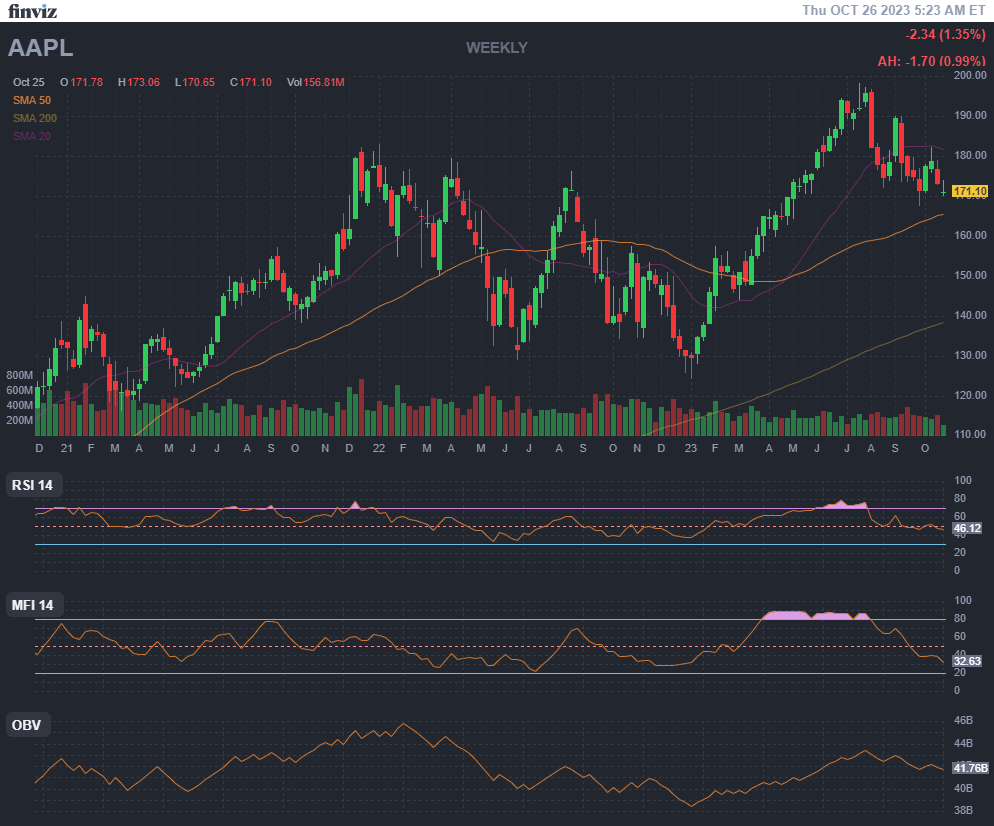Click the 200.00 price axis label
The height and width of the screenshot is (826, 994).
[x=970, y=75]
